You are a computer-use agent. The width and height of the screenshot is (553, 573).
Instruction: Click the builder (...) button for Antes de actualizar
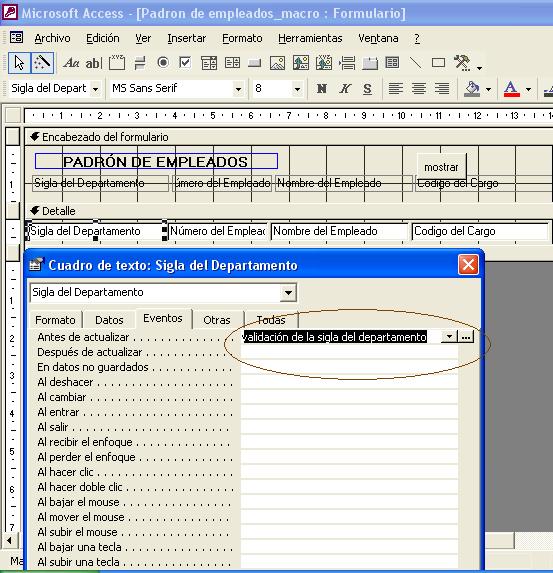point(466,337)
